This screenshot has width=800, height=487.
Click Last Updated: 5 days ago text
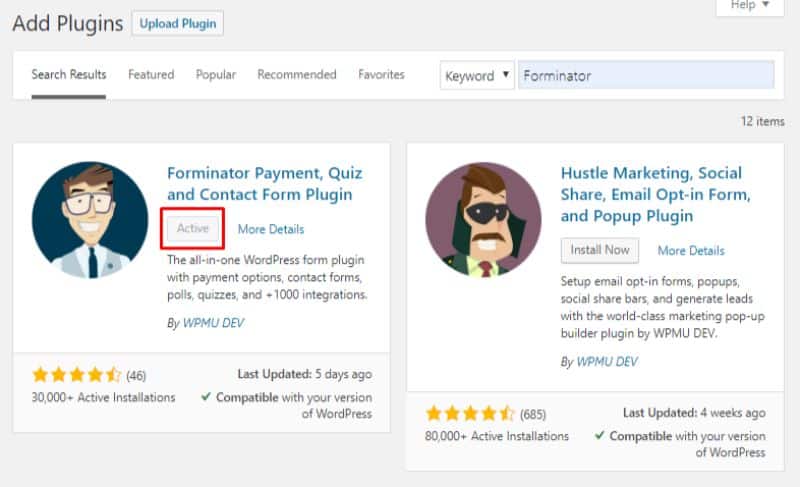[304, 374]
